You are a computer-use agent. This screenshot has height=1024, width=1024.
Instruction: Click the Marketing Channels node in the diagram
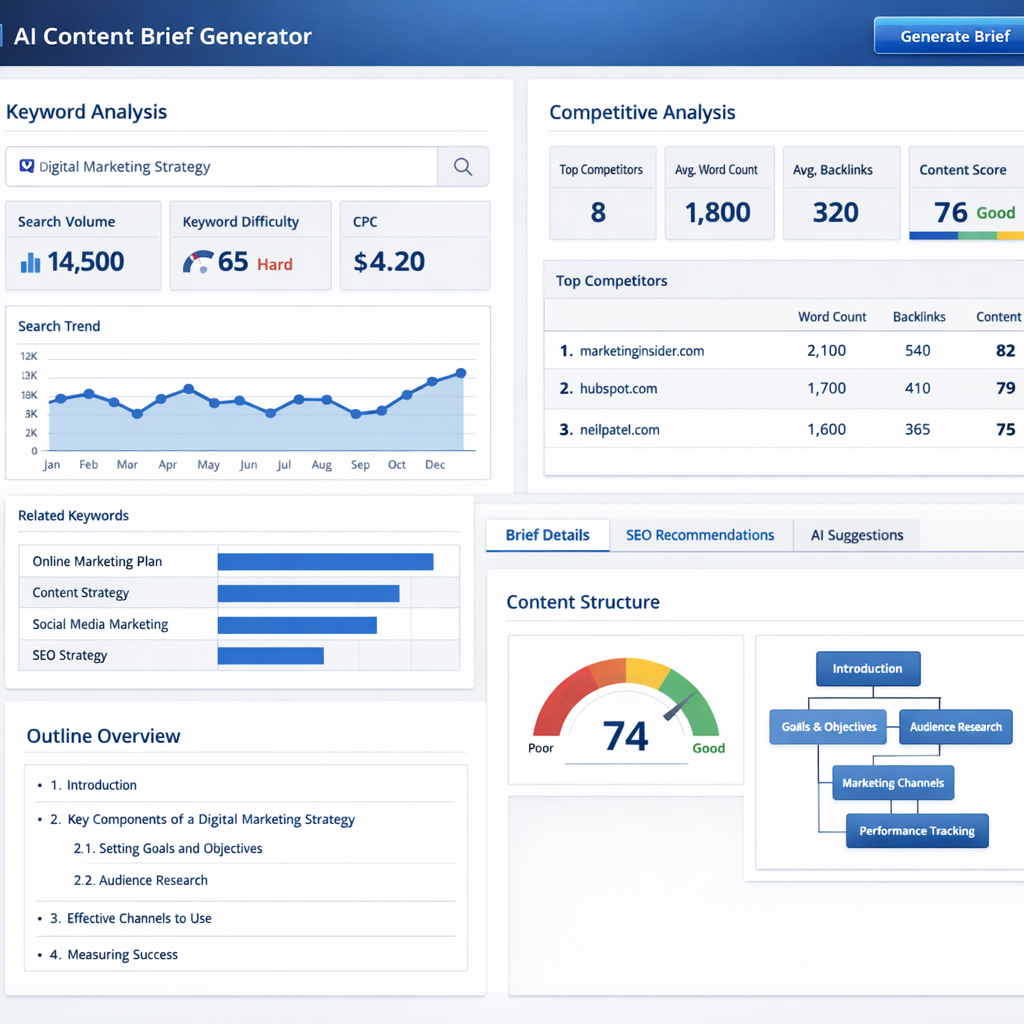(893, 783)
